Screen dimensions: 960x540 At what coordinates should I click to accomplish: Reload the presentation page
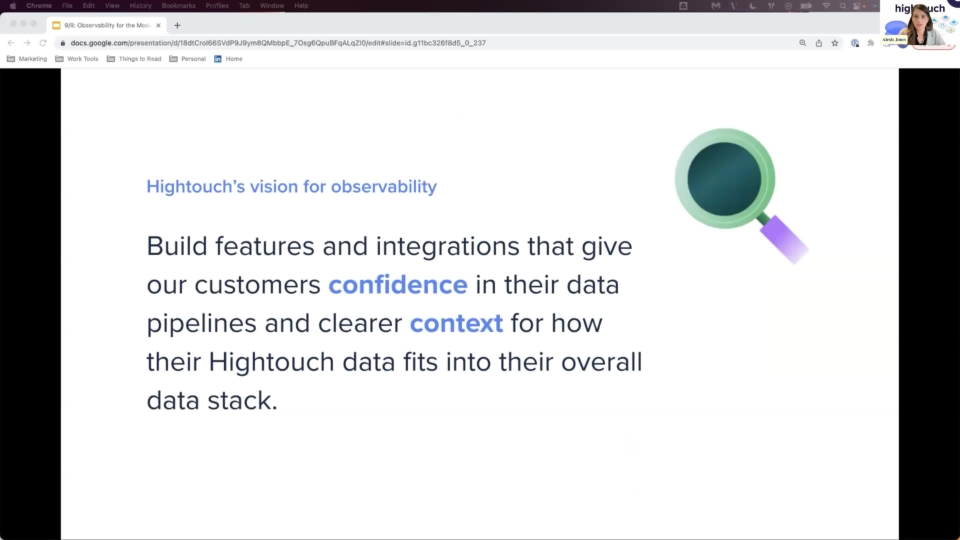click(x=43, y=43)
